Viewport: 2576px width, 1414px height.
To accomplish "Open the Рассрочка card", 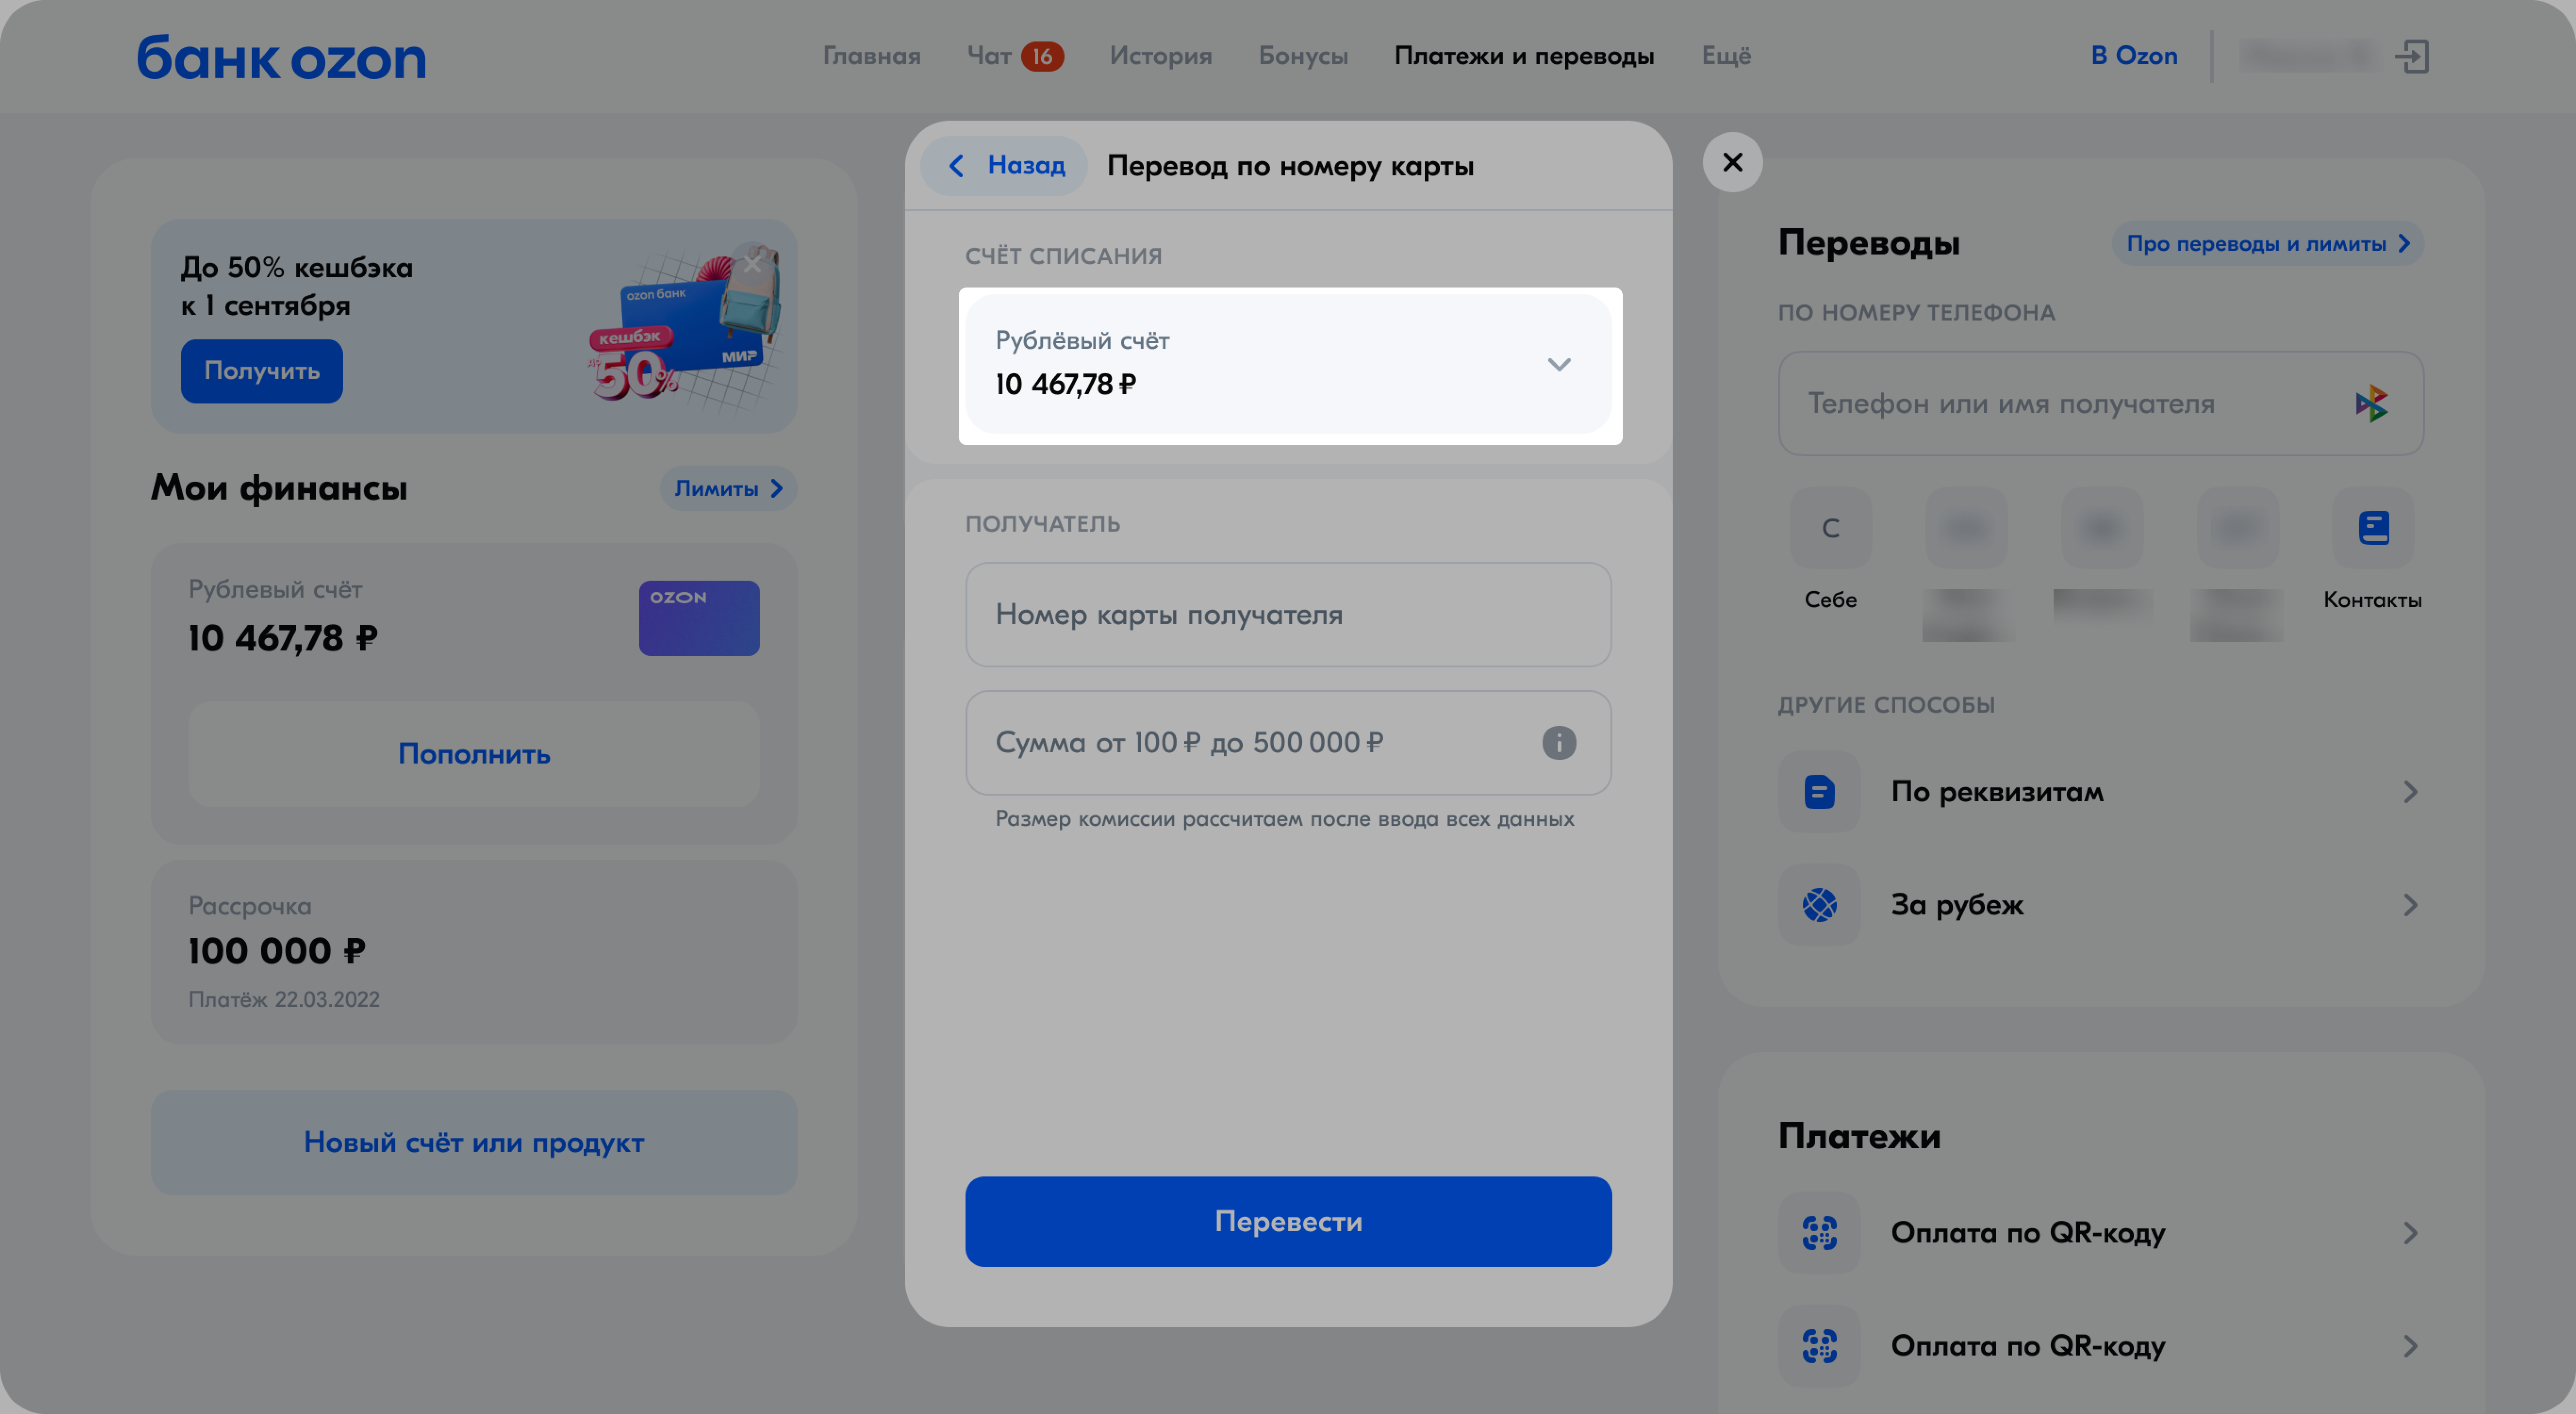I will pyautogui.click(x=474, y=951).
